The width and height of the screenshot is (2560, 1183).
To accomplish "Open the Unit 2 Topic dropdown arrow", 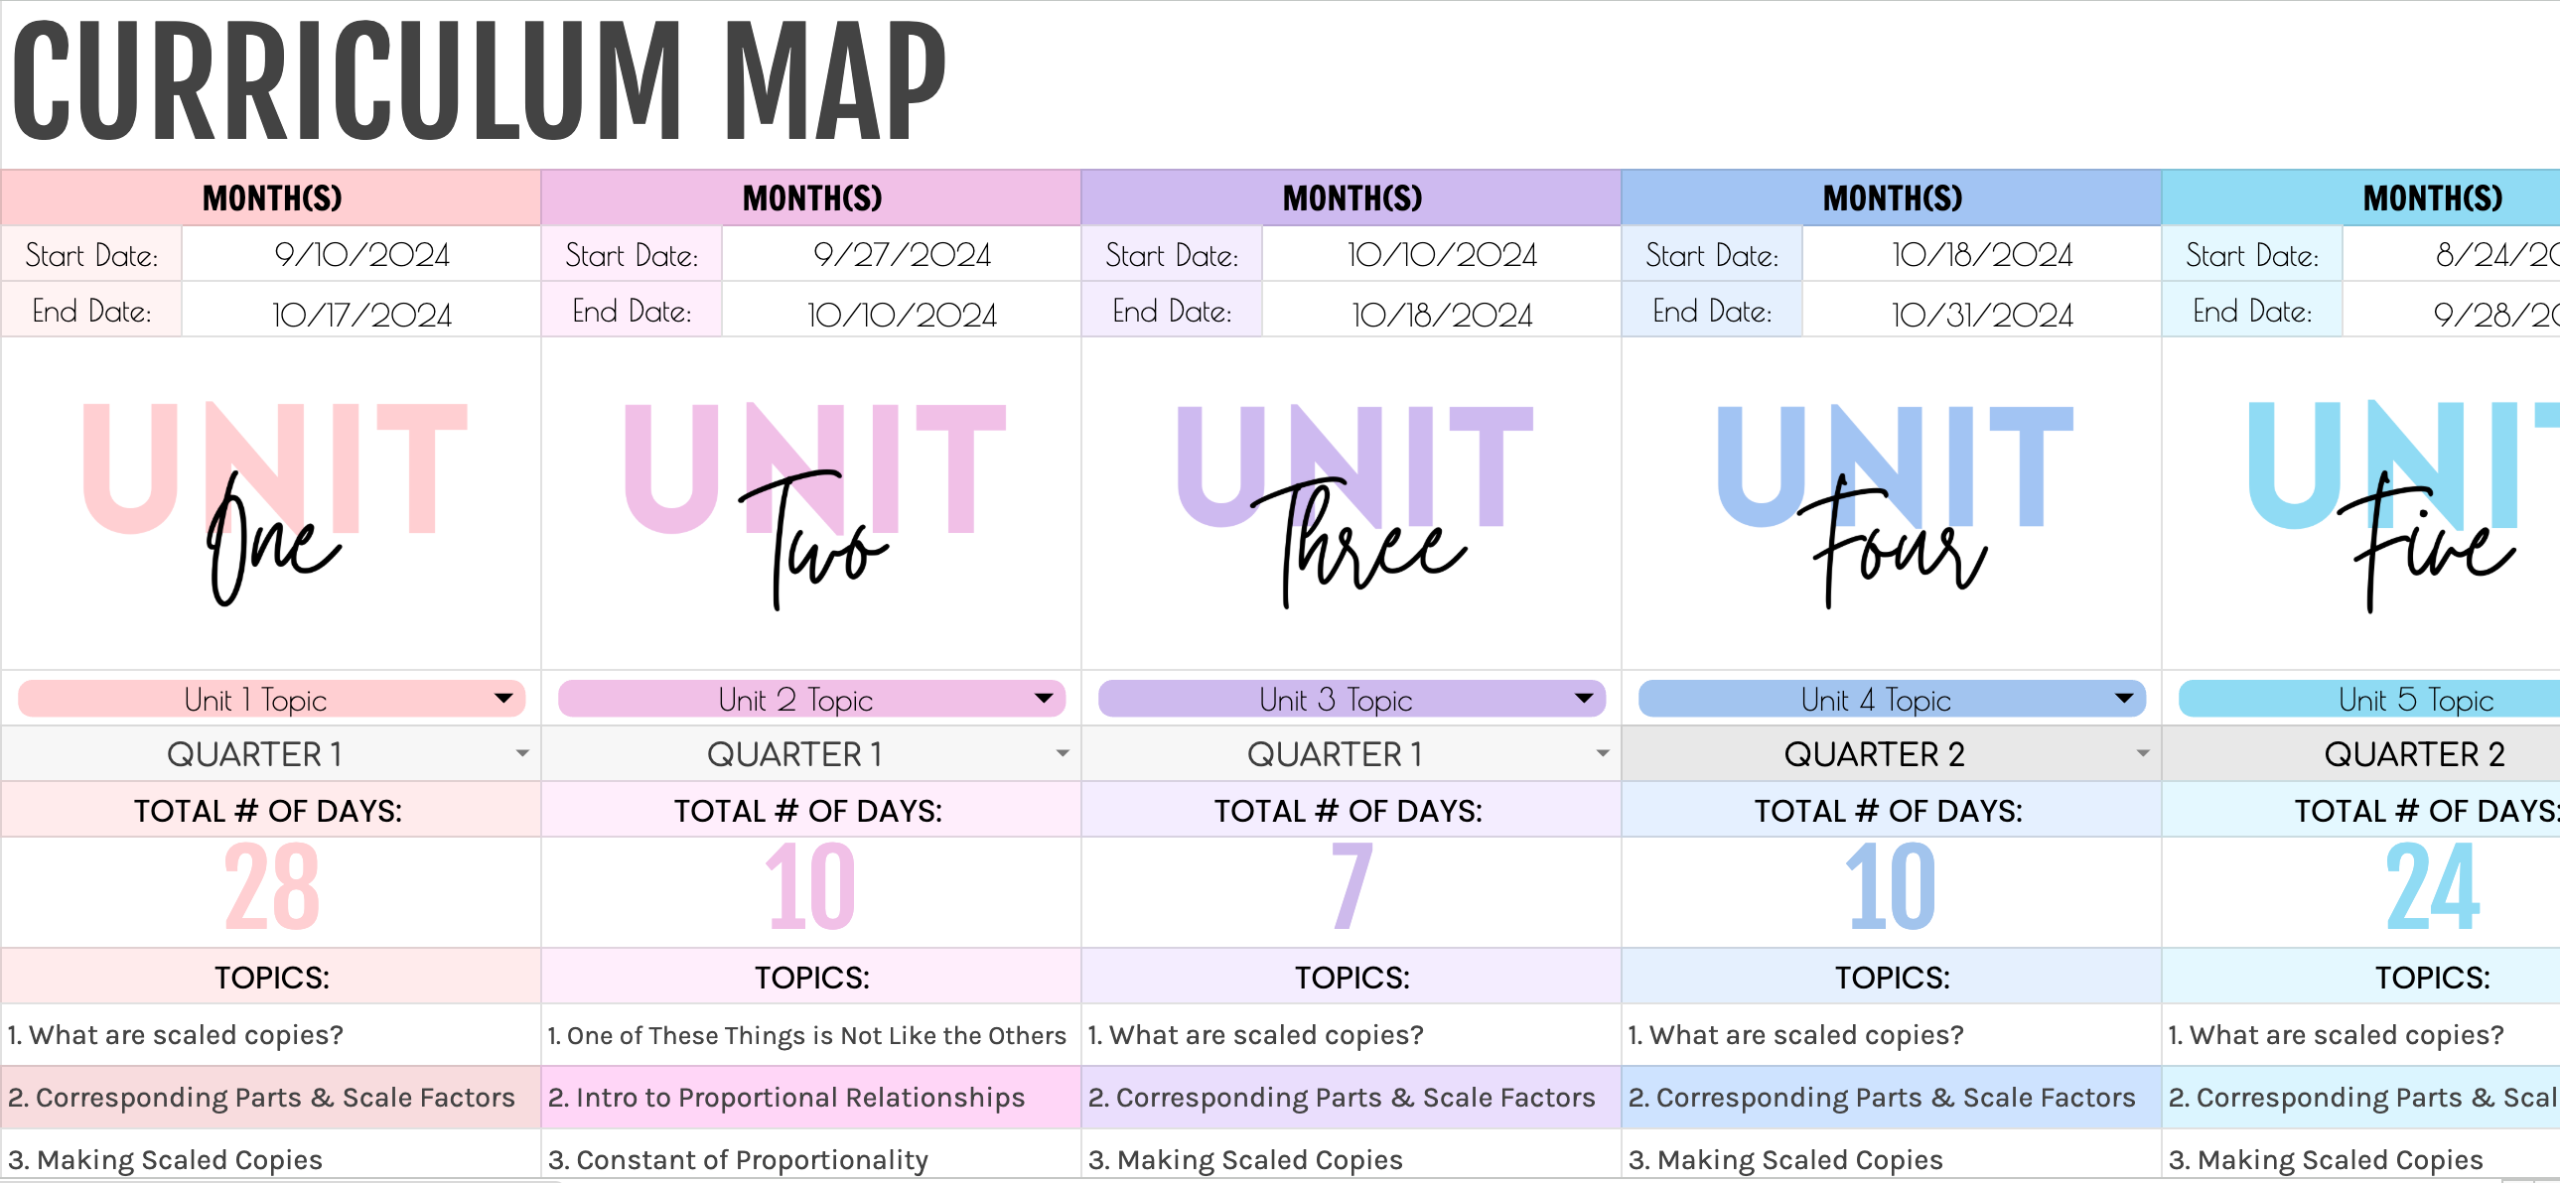I will pyautogui.click(x=1044, y=698).
